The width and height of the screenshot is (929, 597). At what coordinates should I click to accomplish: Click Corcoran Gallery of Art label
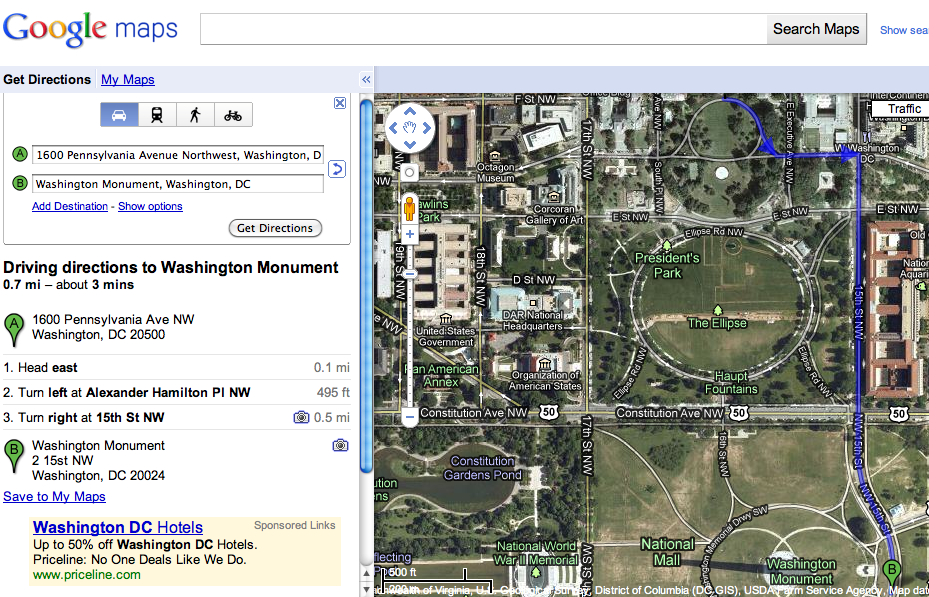554,214
